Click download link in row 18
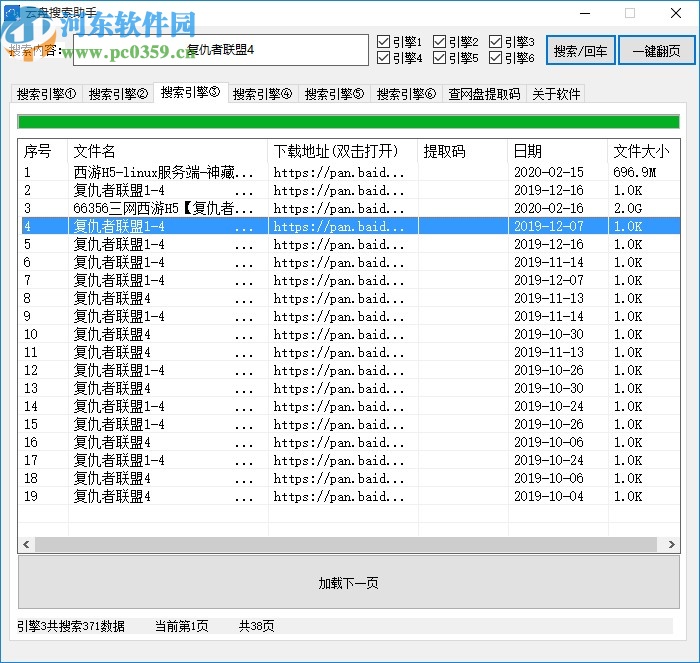 [x=339, y=478]
